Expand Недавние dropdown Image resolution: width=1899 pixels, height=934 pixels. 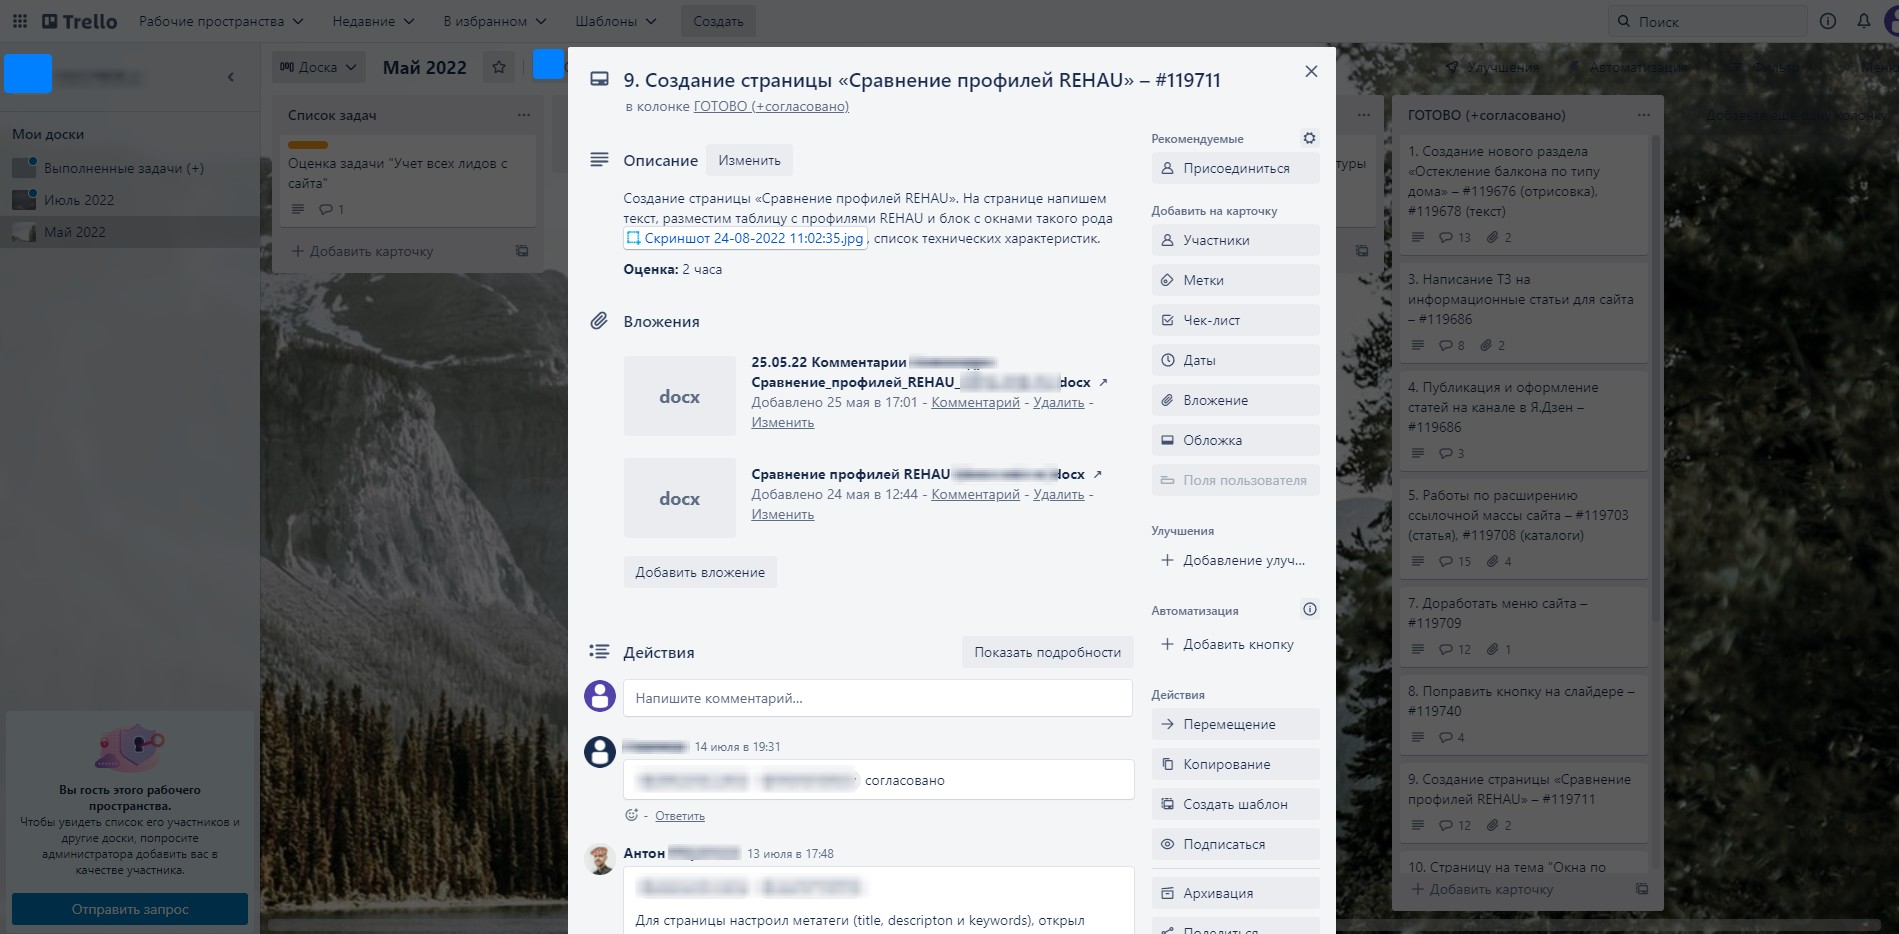point(373,21)
